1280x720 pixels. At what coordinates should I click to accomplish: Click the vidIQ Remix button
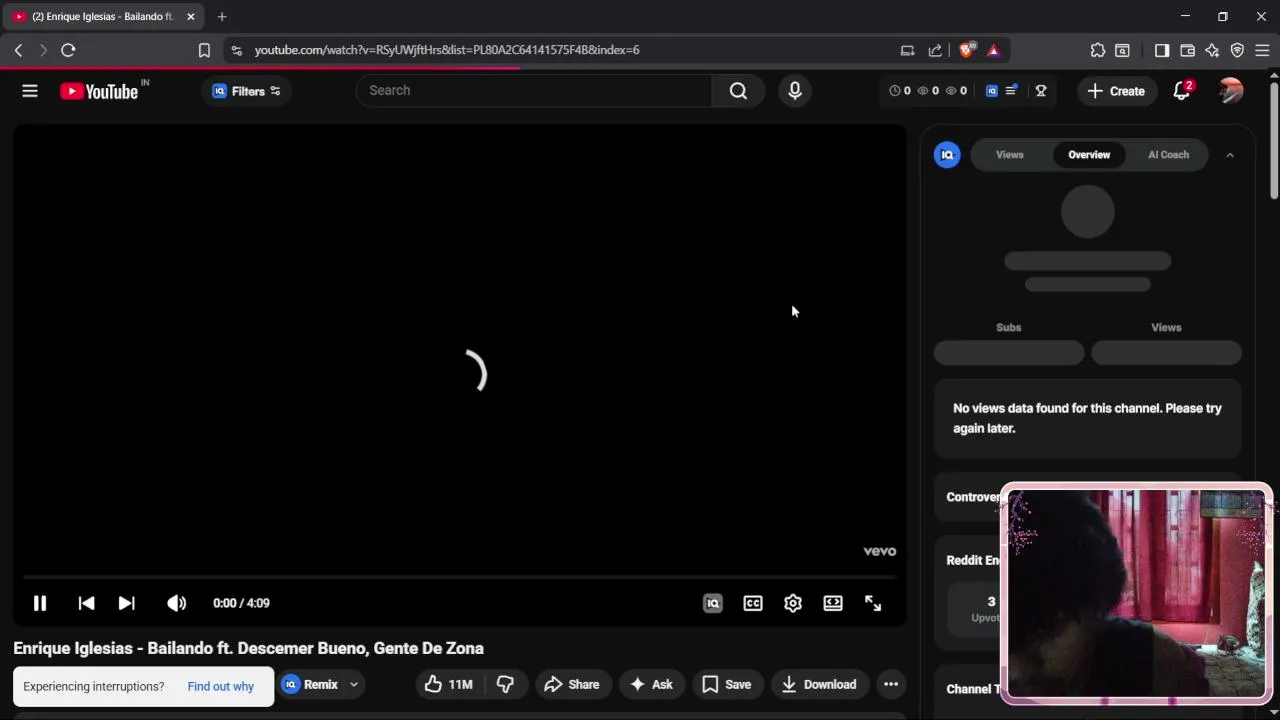tap(311, 684)
